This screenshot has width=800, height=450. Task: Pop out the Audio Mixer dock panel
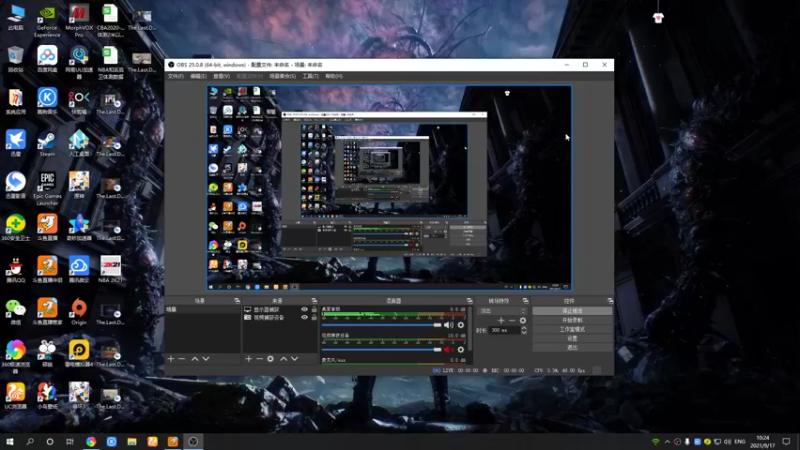(469, 301)
